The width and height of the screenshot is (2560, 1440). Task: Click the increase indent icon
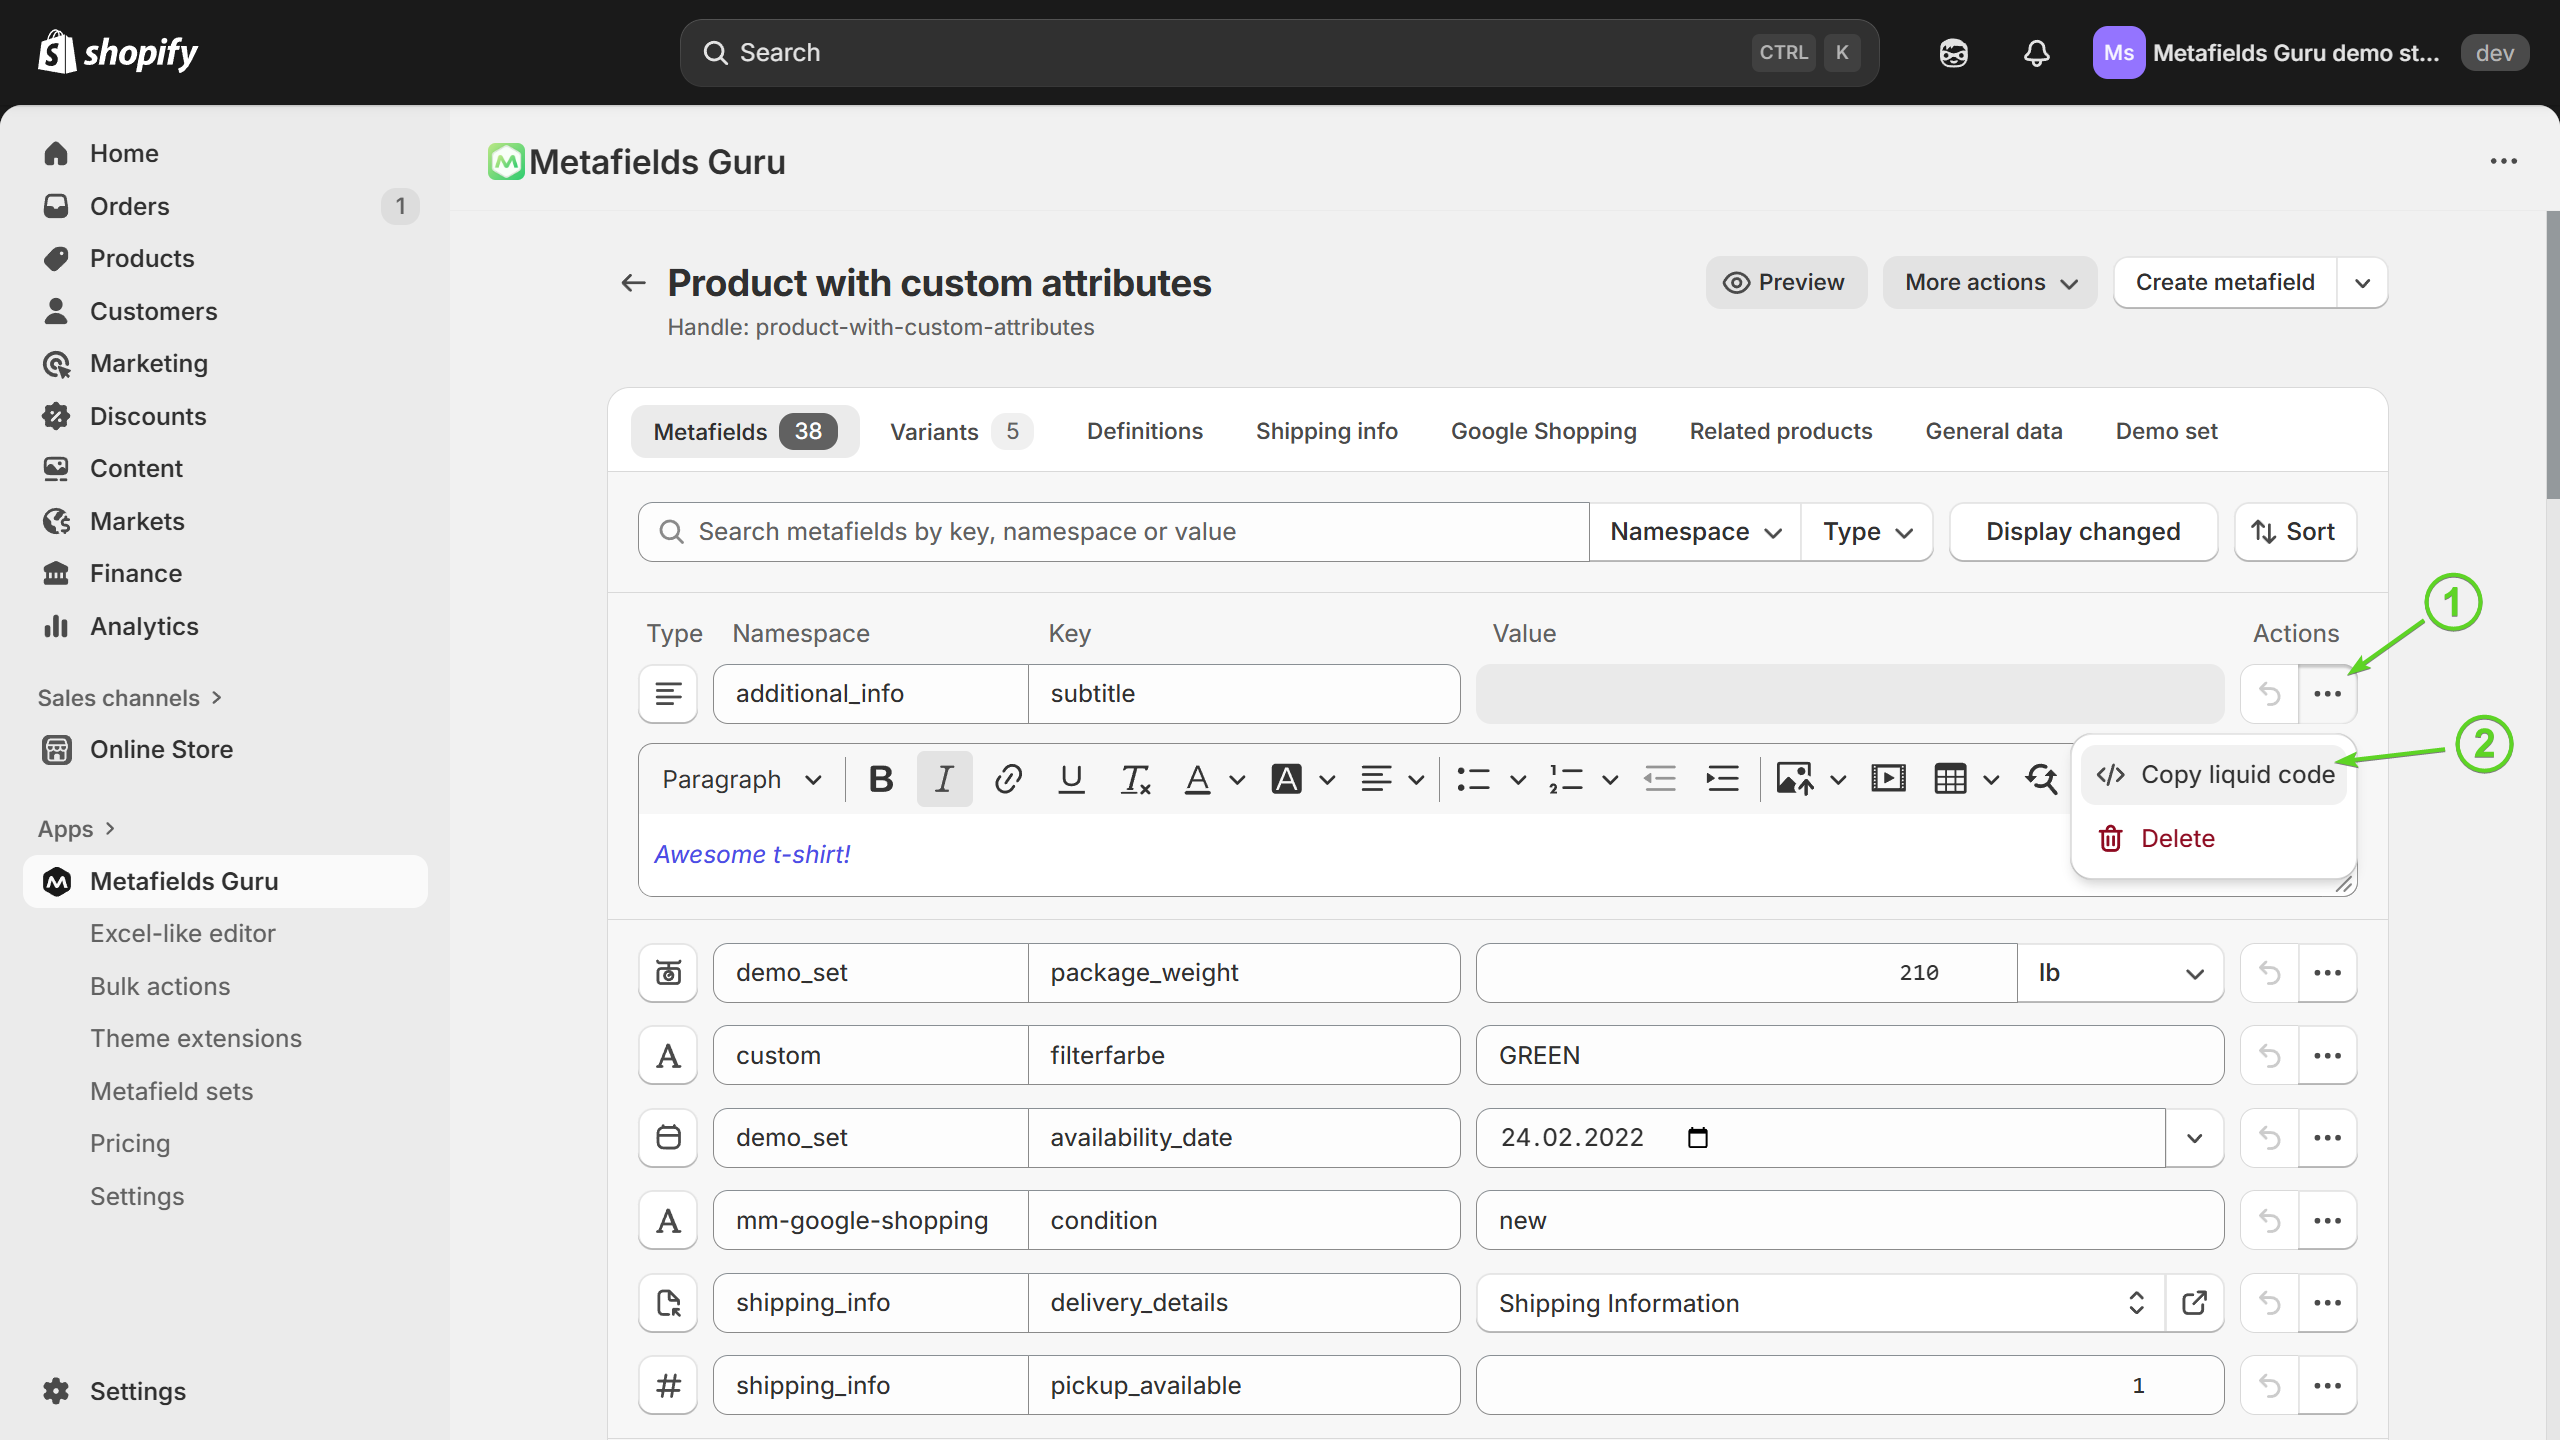(x=1722, y=779)
